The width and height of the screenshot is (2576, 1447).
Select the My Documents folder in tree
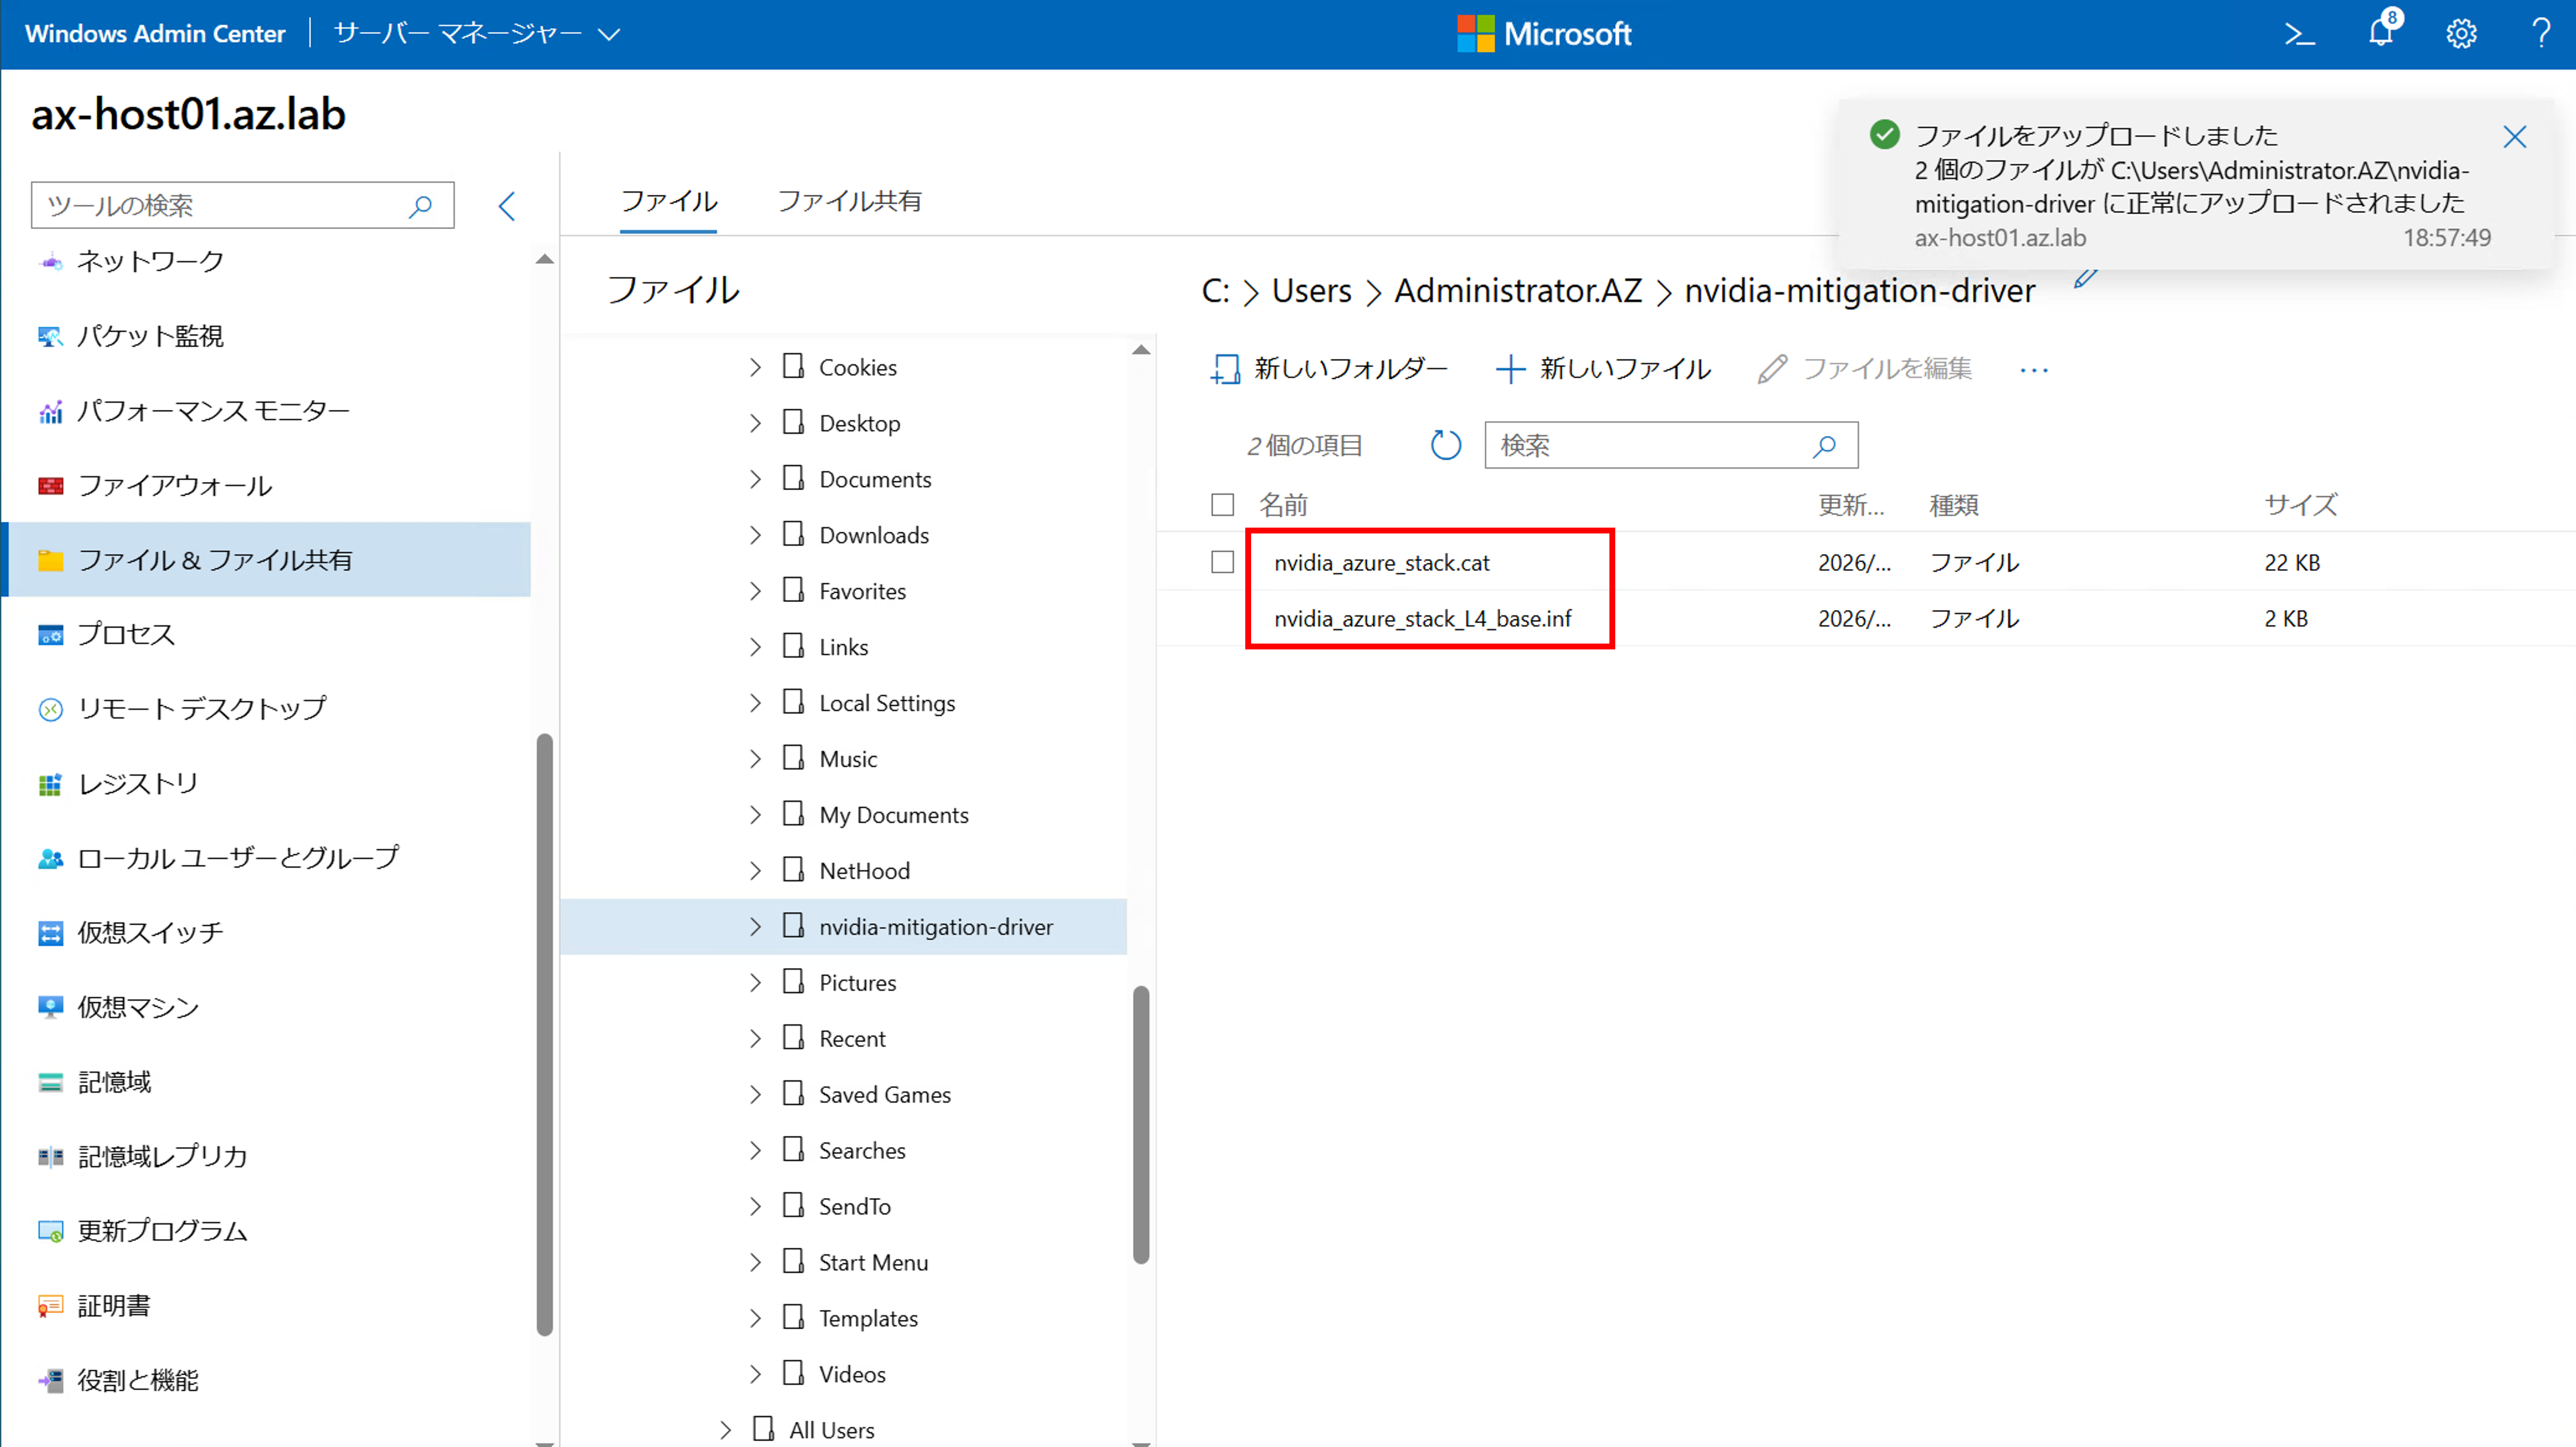[x=893, y=815]
